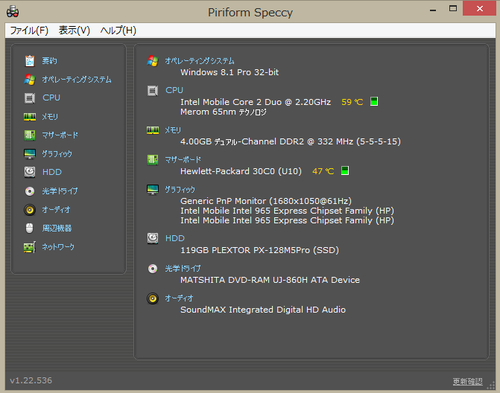500x393 pixels.
Task: Select text SoundMAX Integrated Digital HD Audio
Action: [x=263, y=310]
